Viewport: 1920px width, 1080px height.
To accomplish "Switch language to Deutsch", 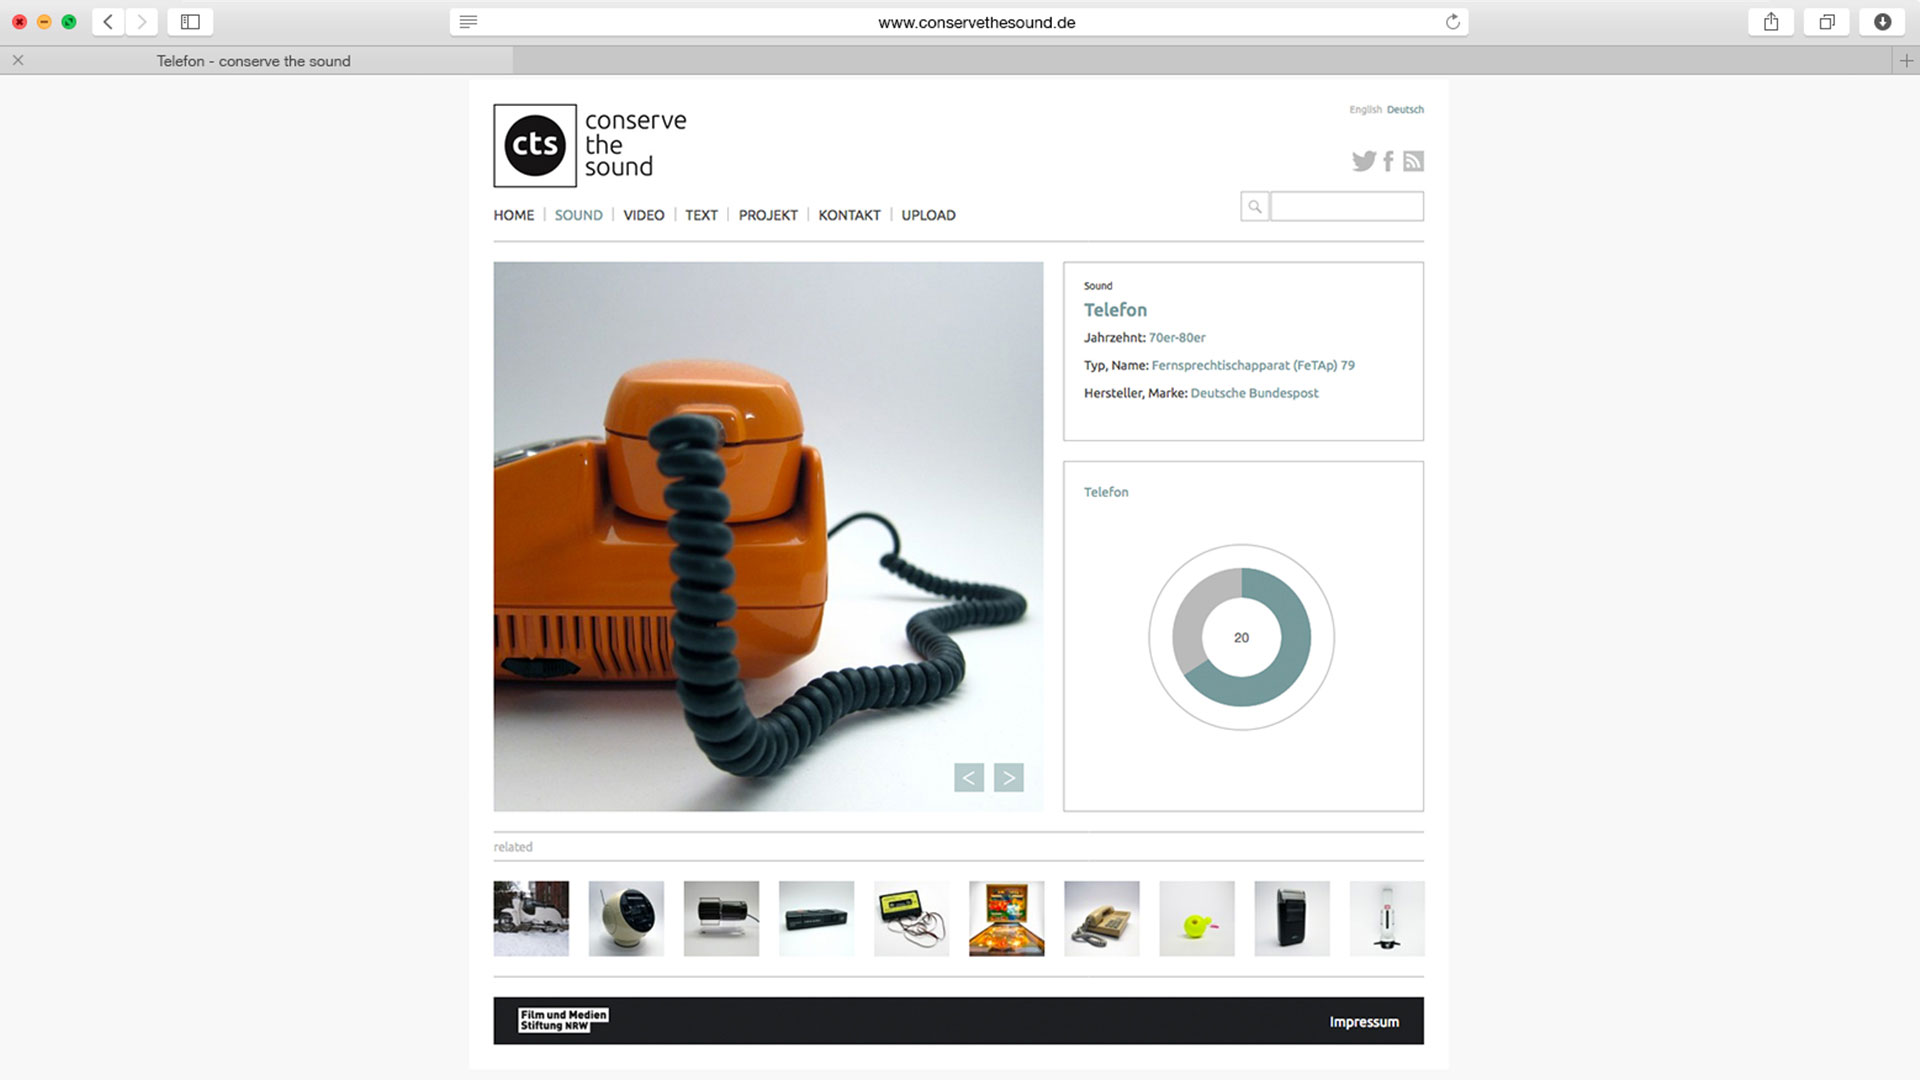I will click(x=1405, y=110).
